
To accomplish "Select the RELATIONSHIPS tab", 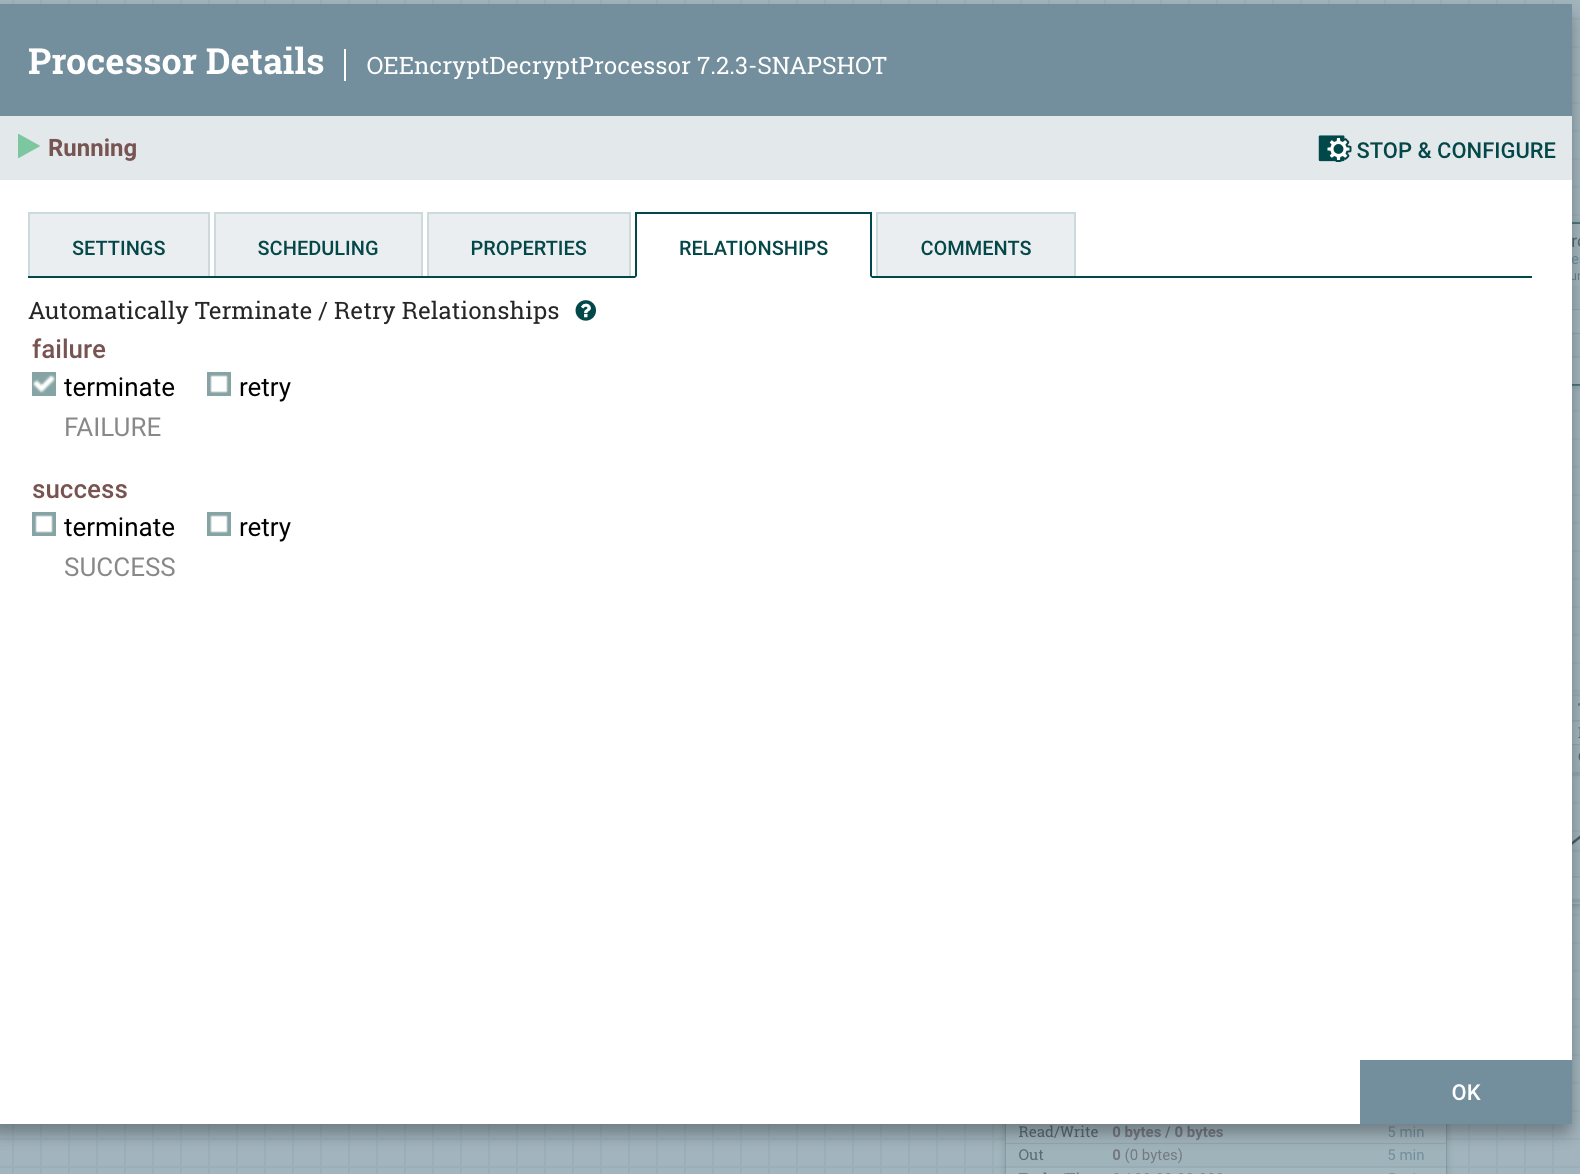I will pyautogui.click(x=753, y=247).
